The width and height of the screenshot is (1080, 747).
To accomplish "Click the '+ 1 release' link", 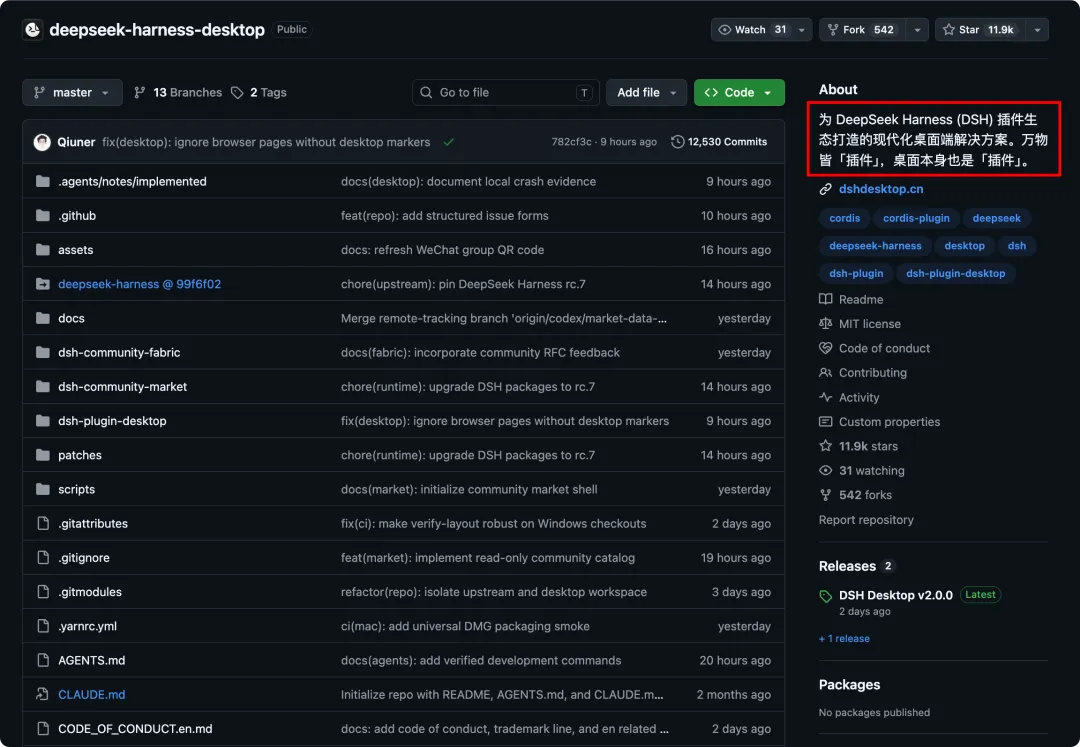I will [844, 638].
